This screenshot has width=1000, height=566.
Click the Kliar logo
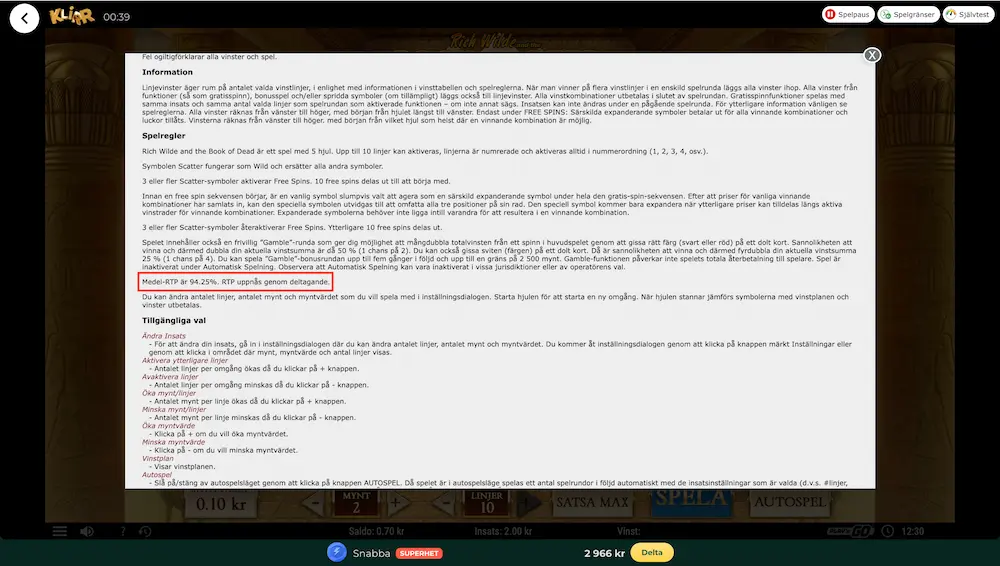click(x=71, y=16)
